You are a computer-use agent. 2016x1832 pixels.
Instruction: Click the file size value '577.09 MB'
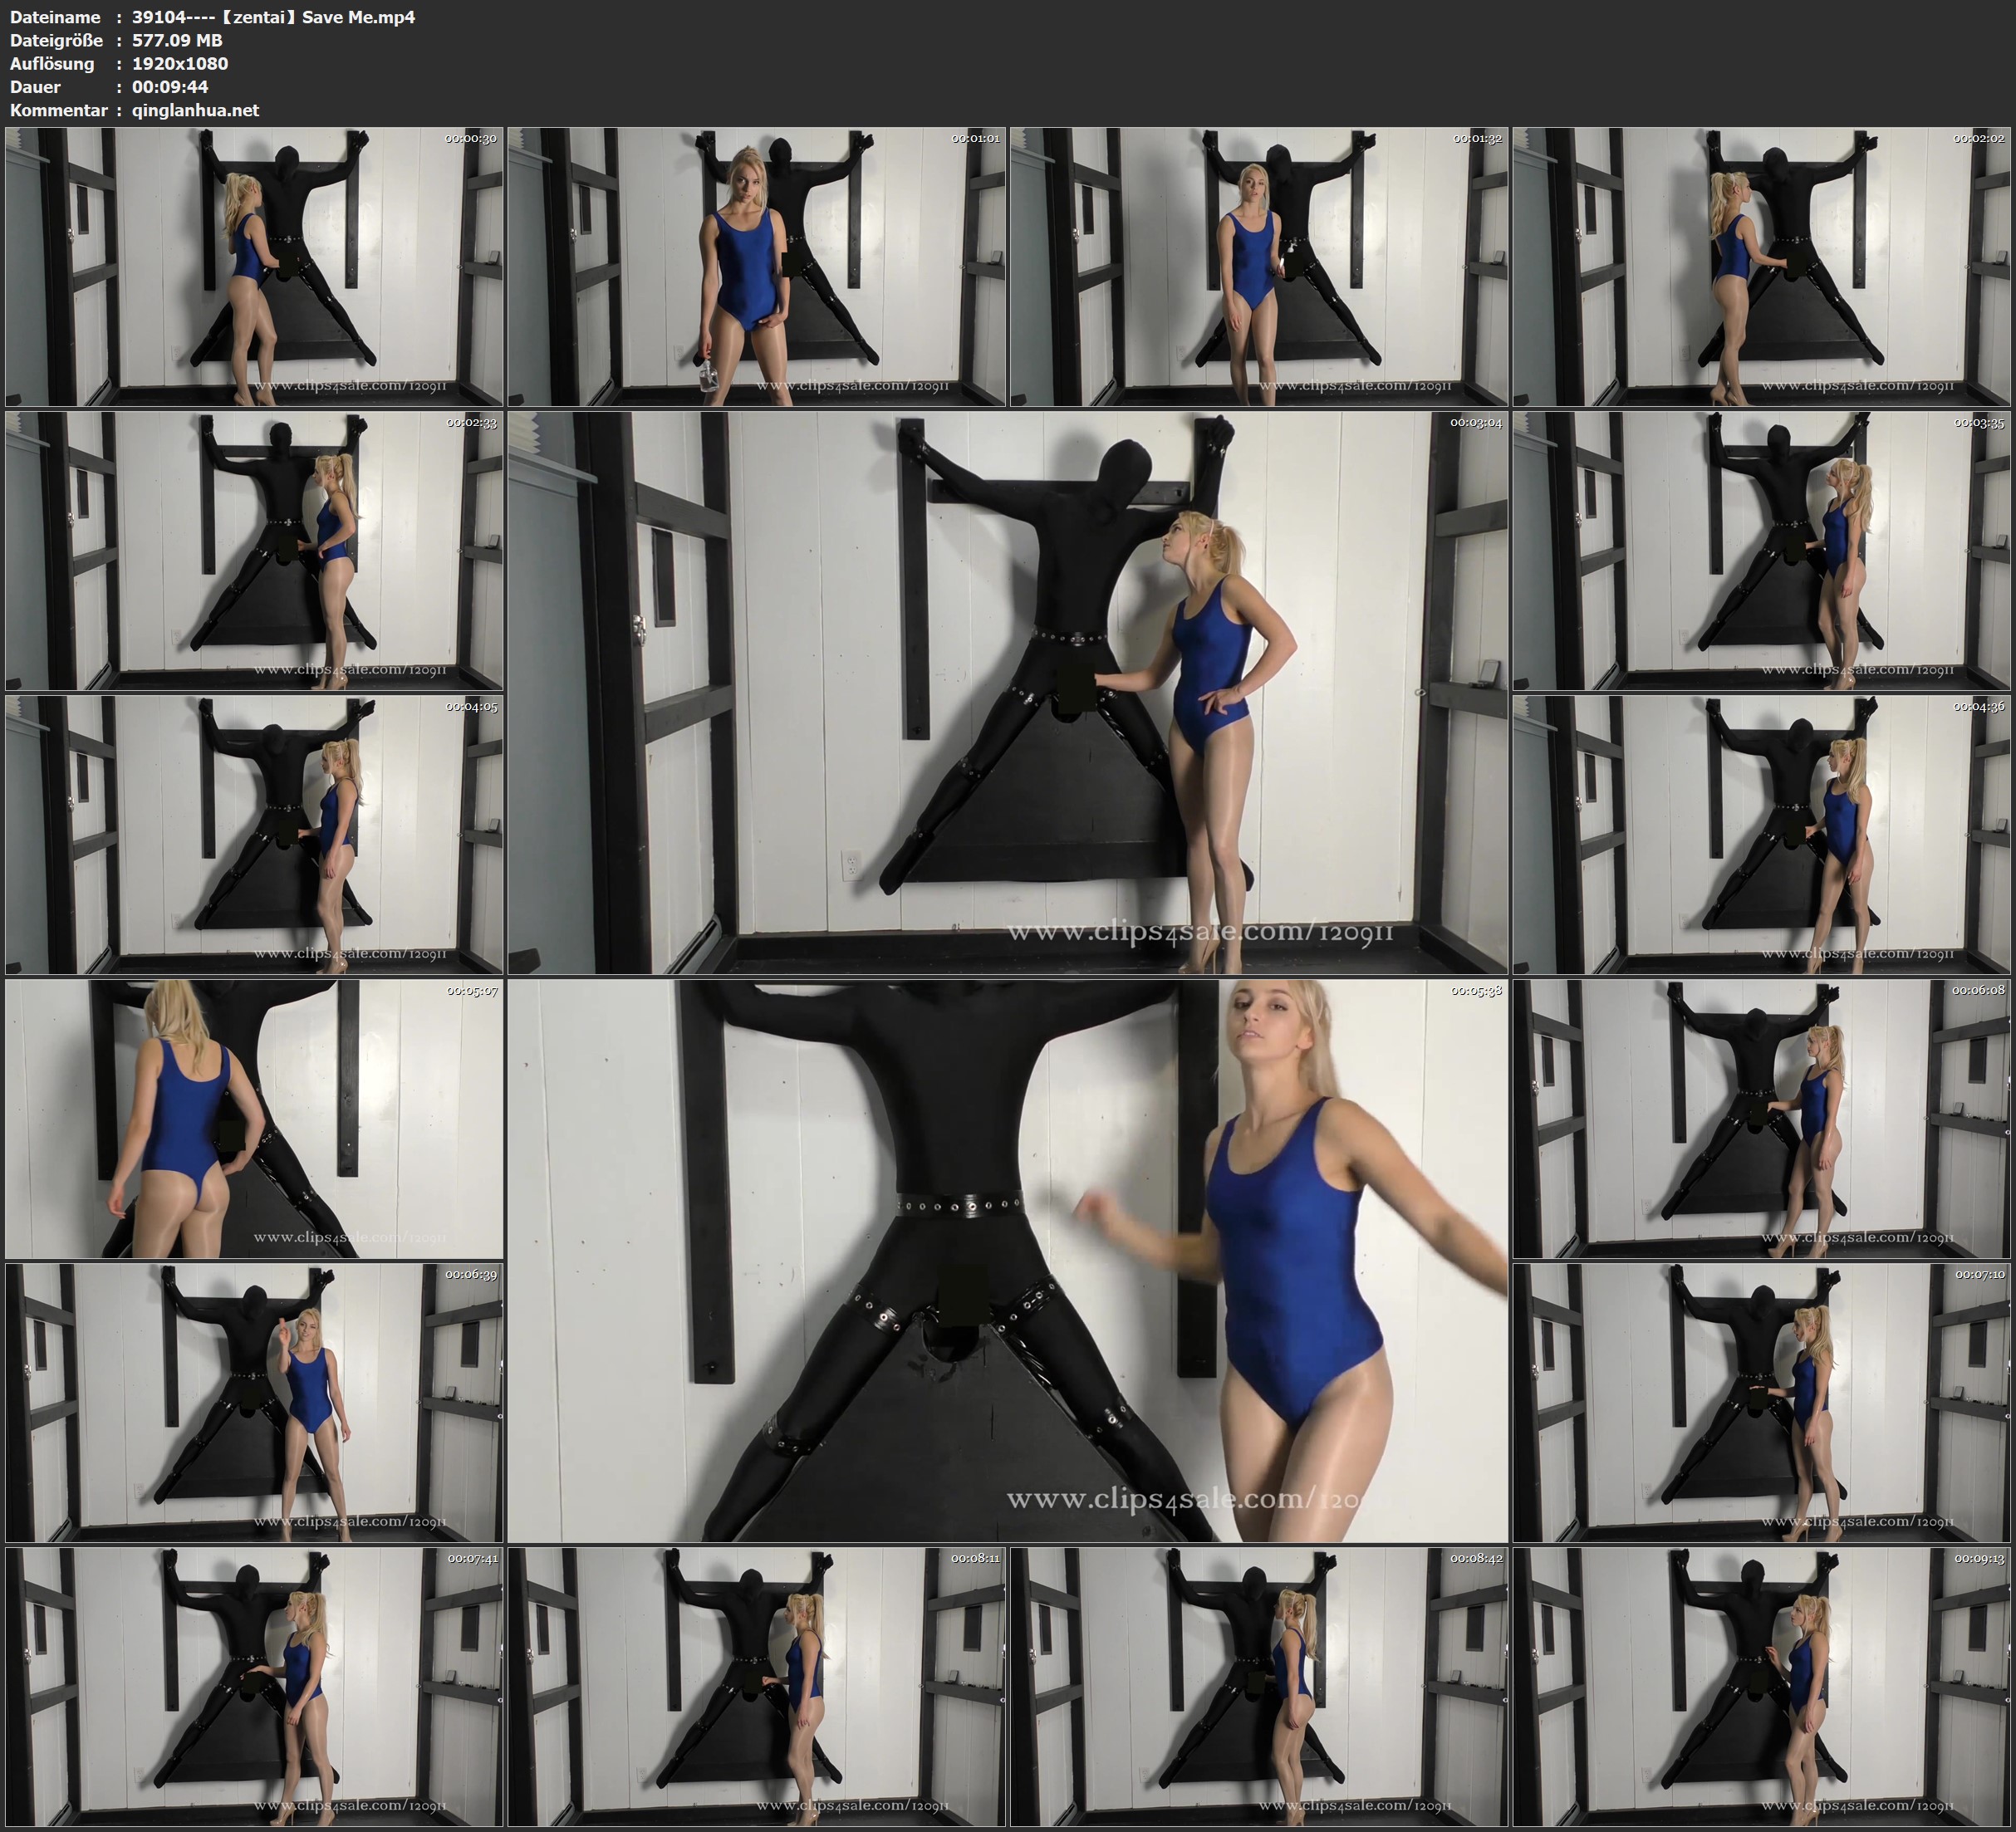coord(177,40)
